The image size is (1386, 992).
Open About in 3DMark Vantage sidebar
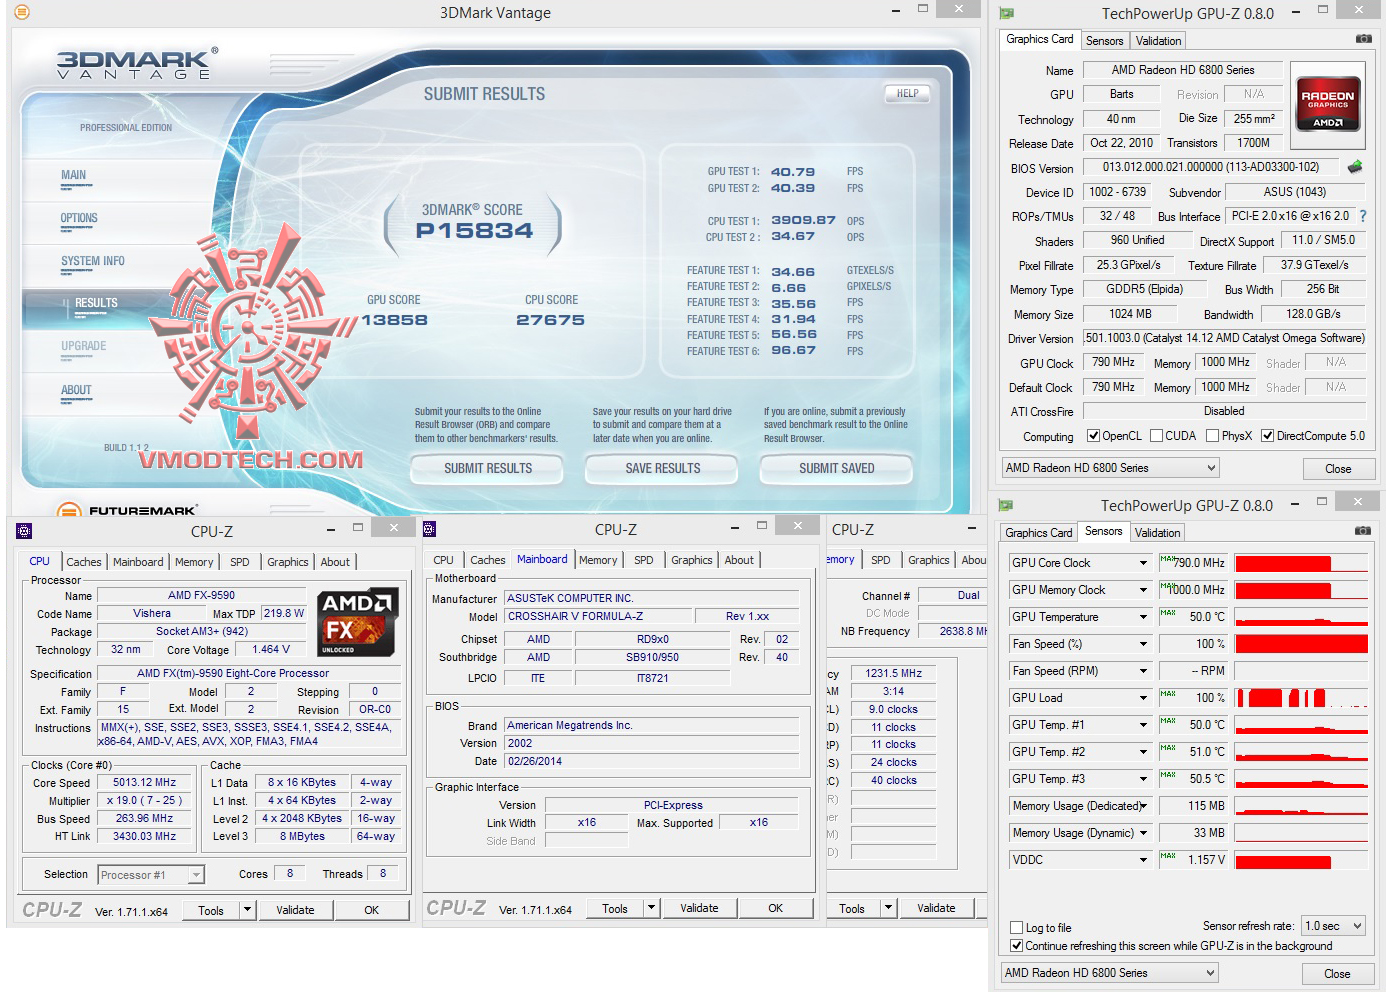(76, 390)
